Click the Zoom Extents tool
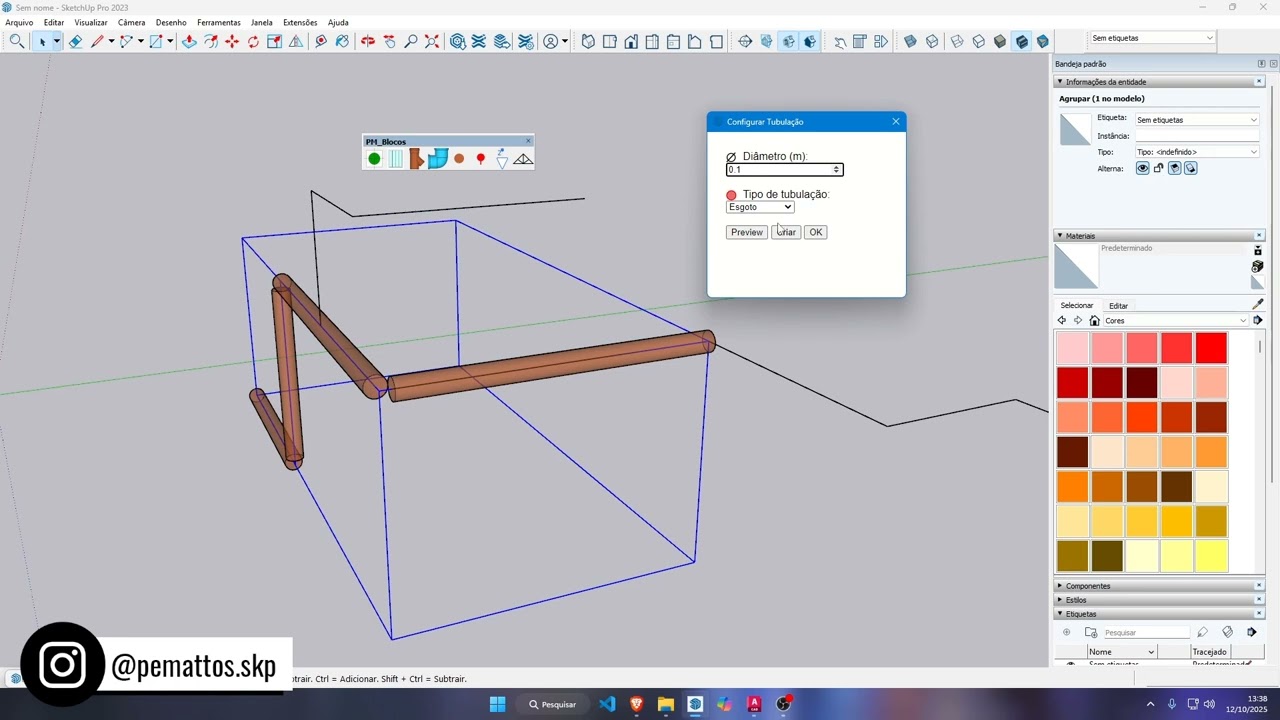The width and height of the screenshot is (1280, 720). pos(432,41)
